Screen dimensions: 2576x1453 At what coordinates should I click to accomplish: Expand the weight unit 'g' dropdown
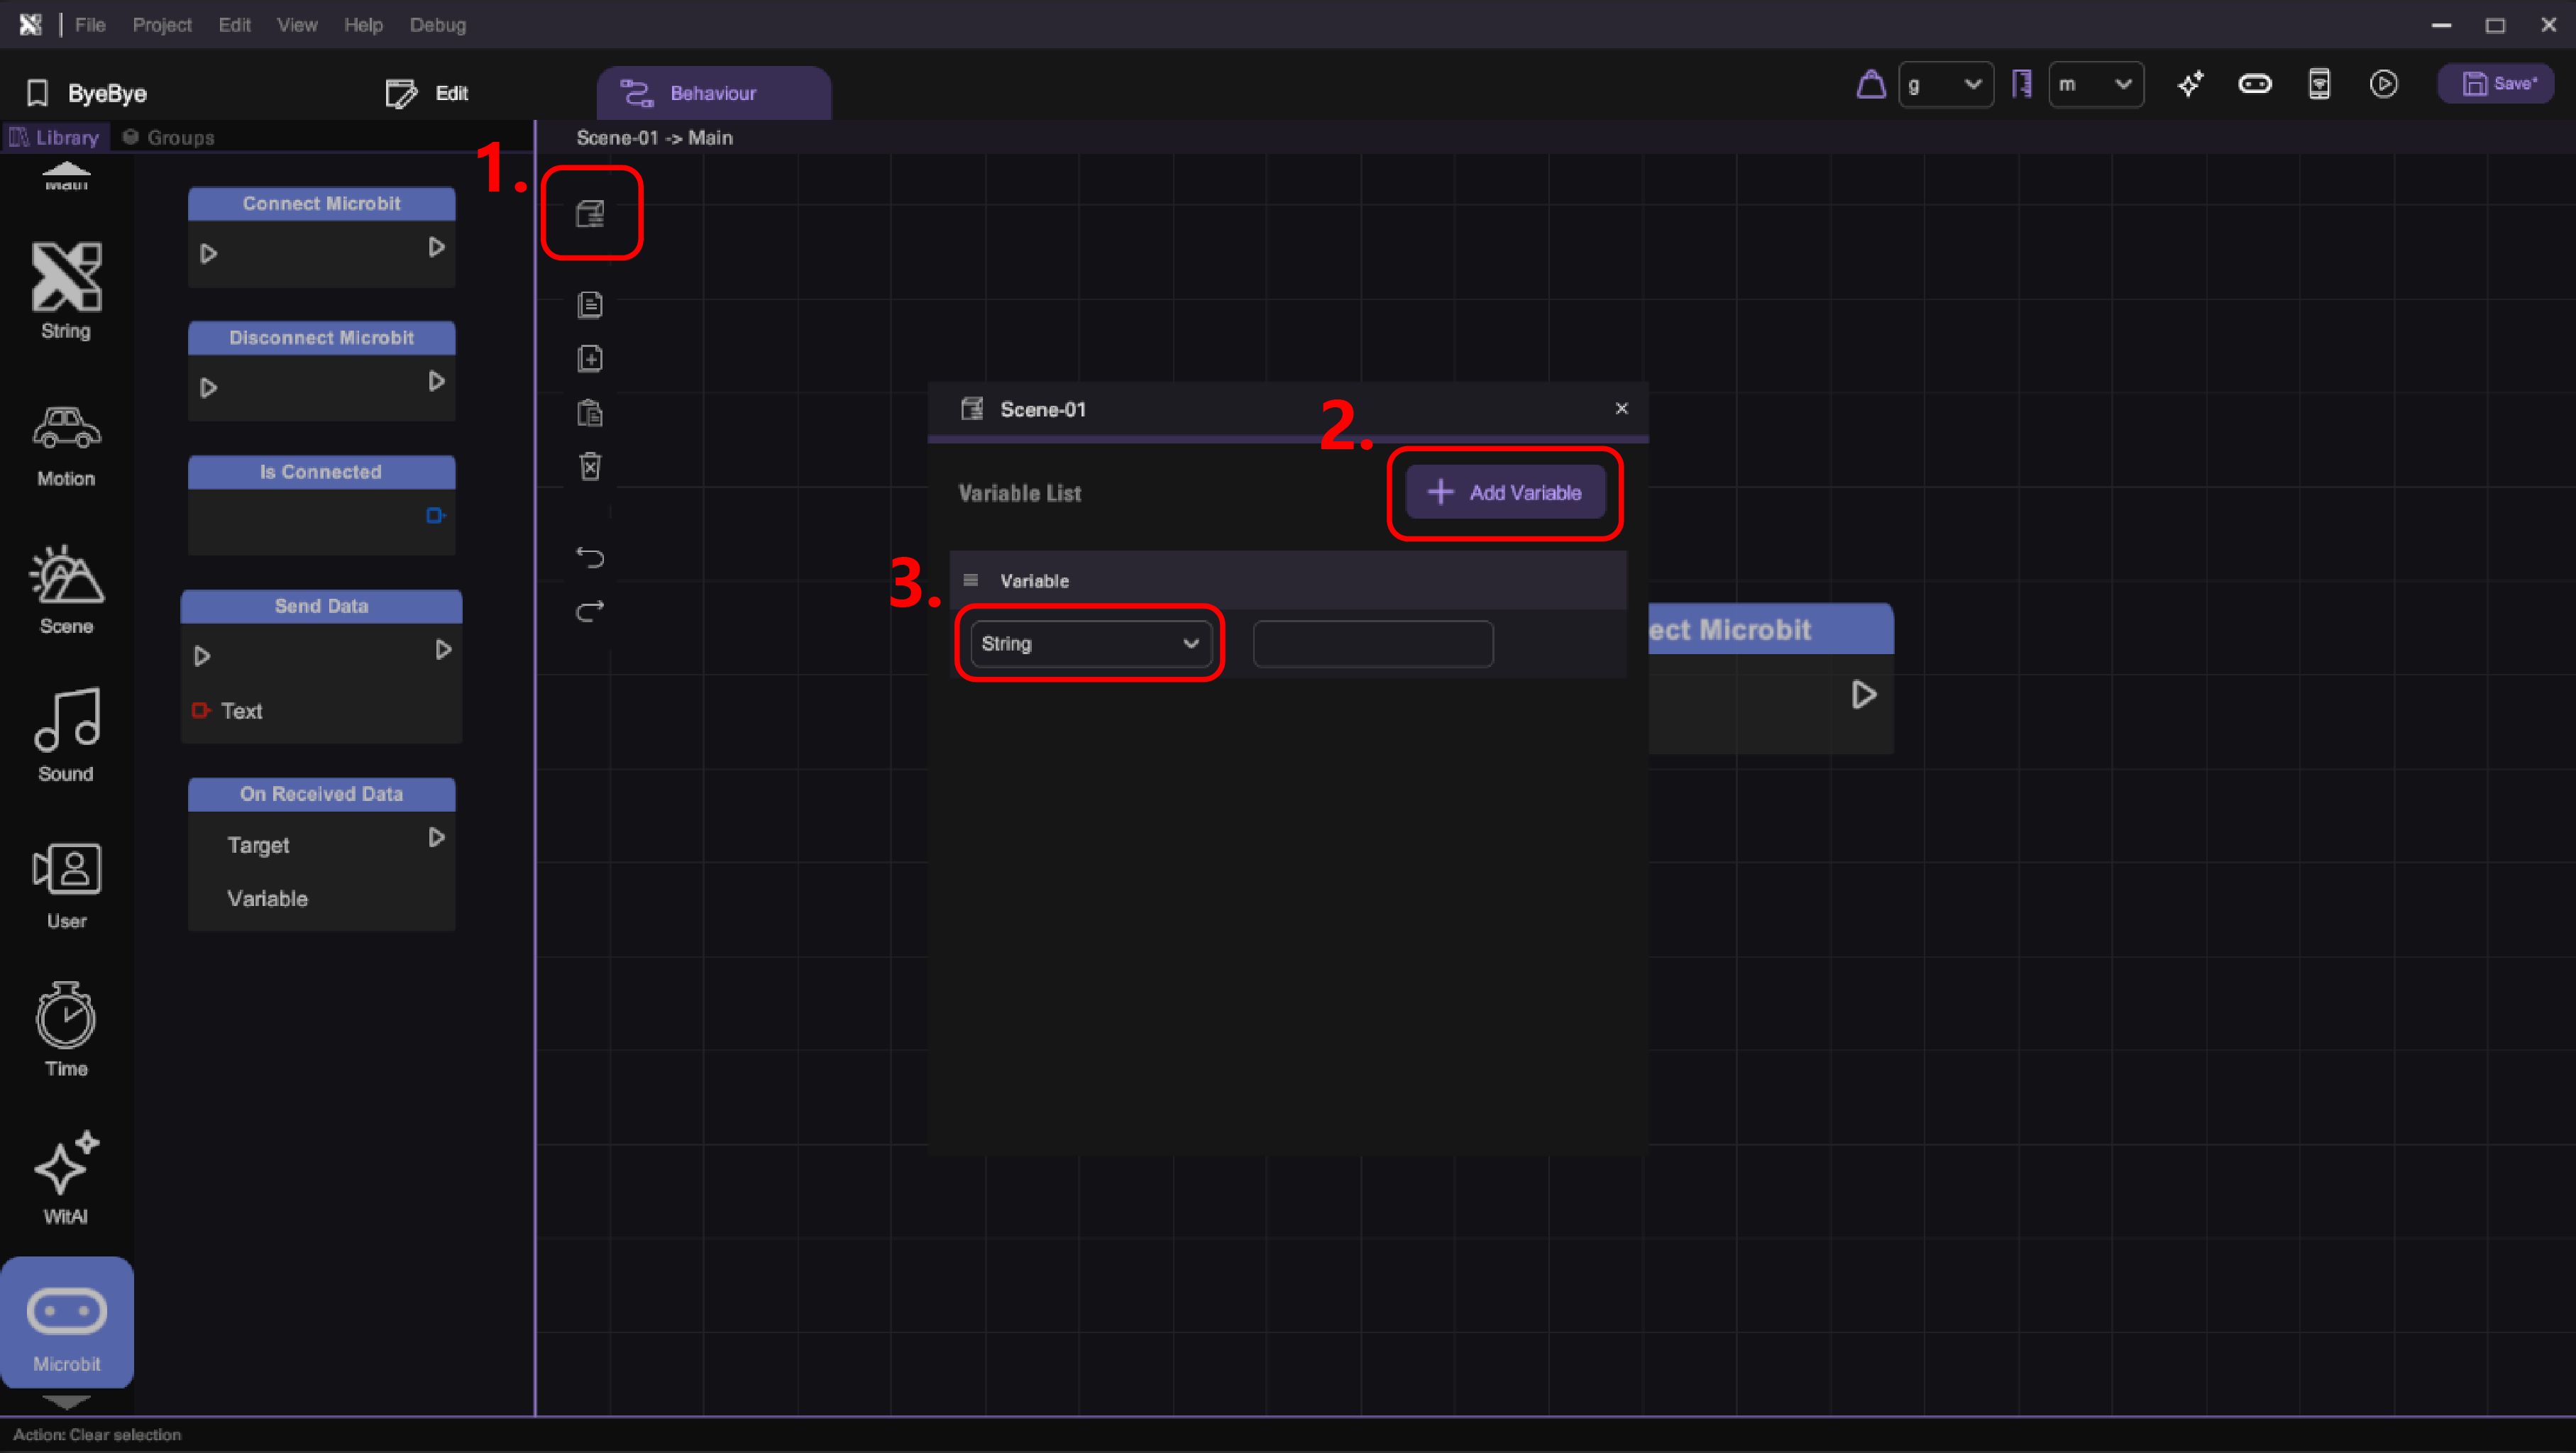point(1945,84)
